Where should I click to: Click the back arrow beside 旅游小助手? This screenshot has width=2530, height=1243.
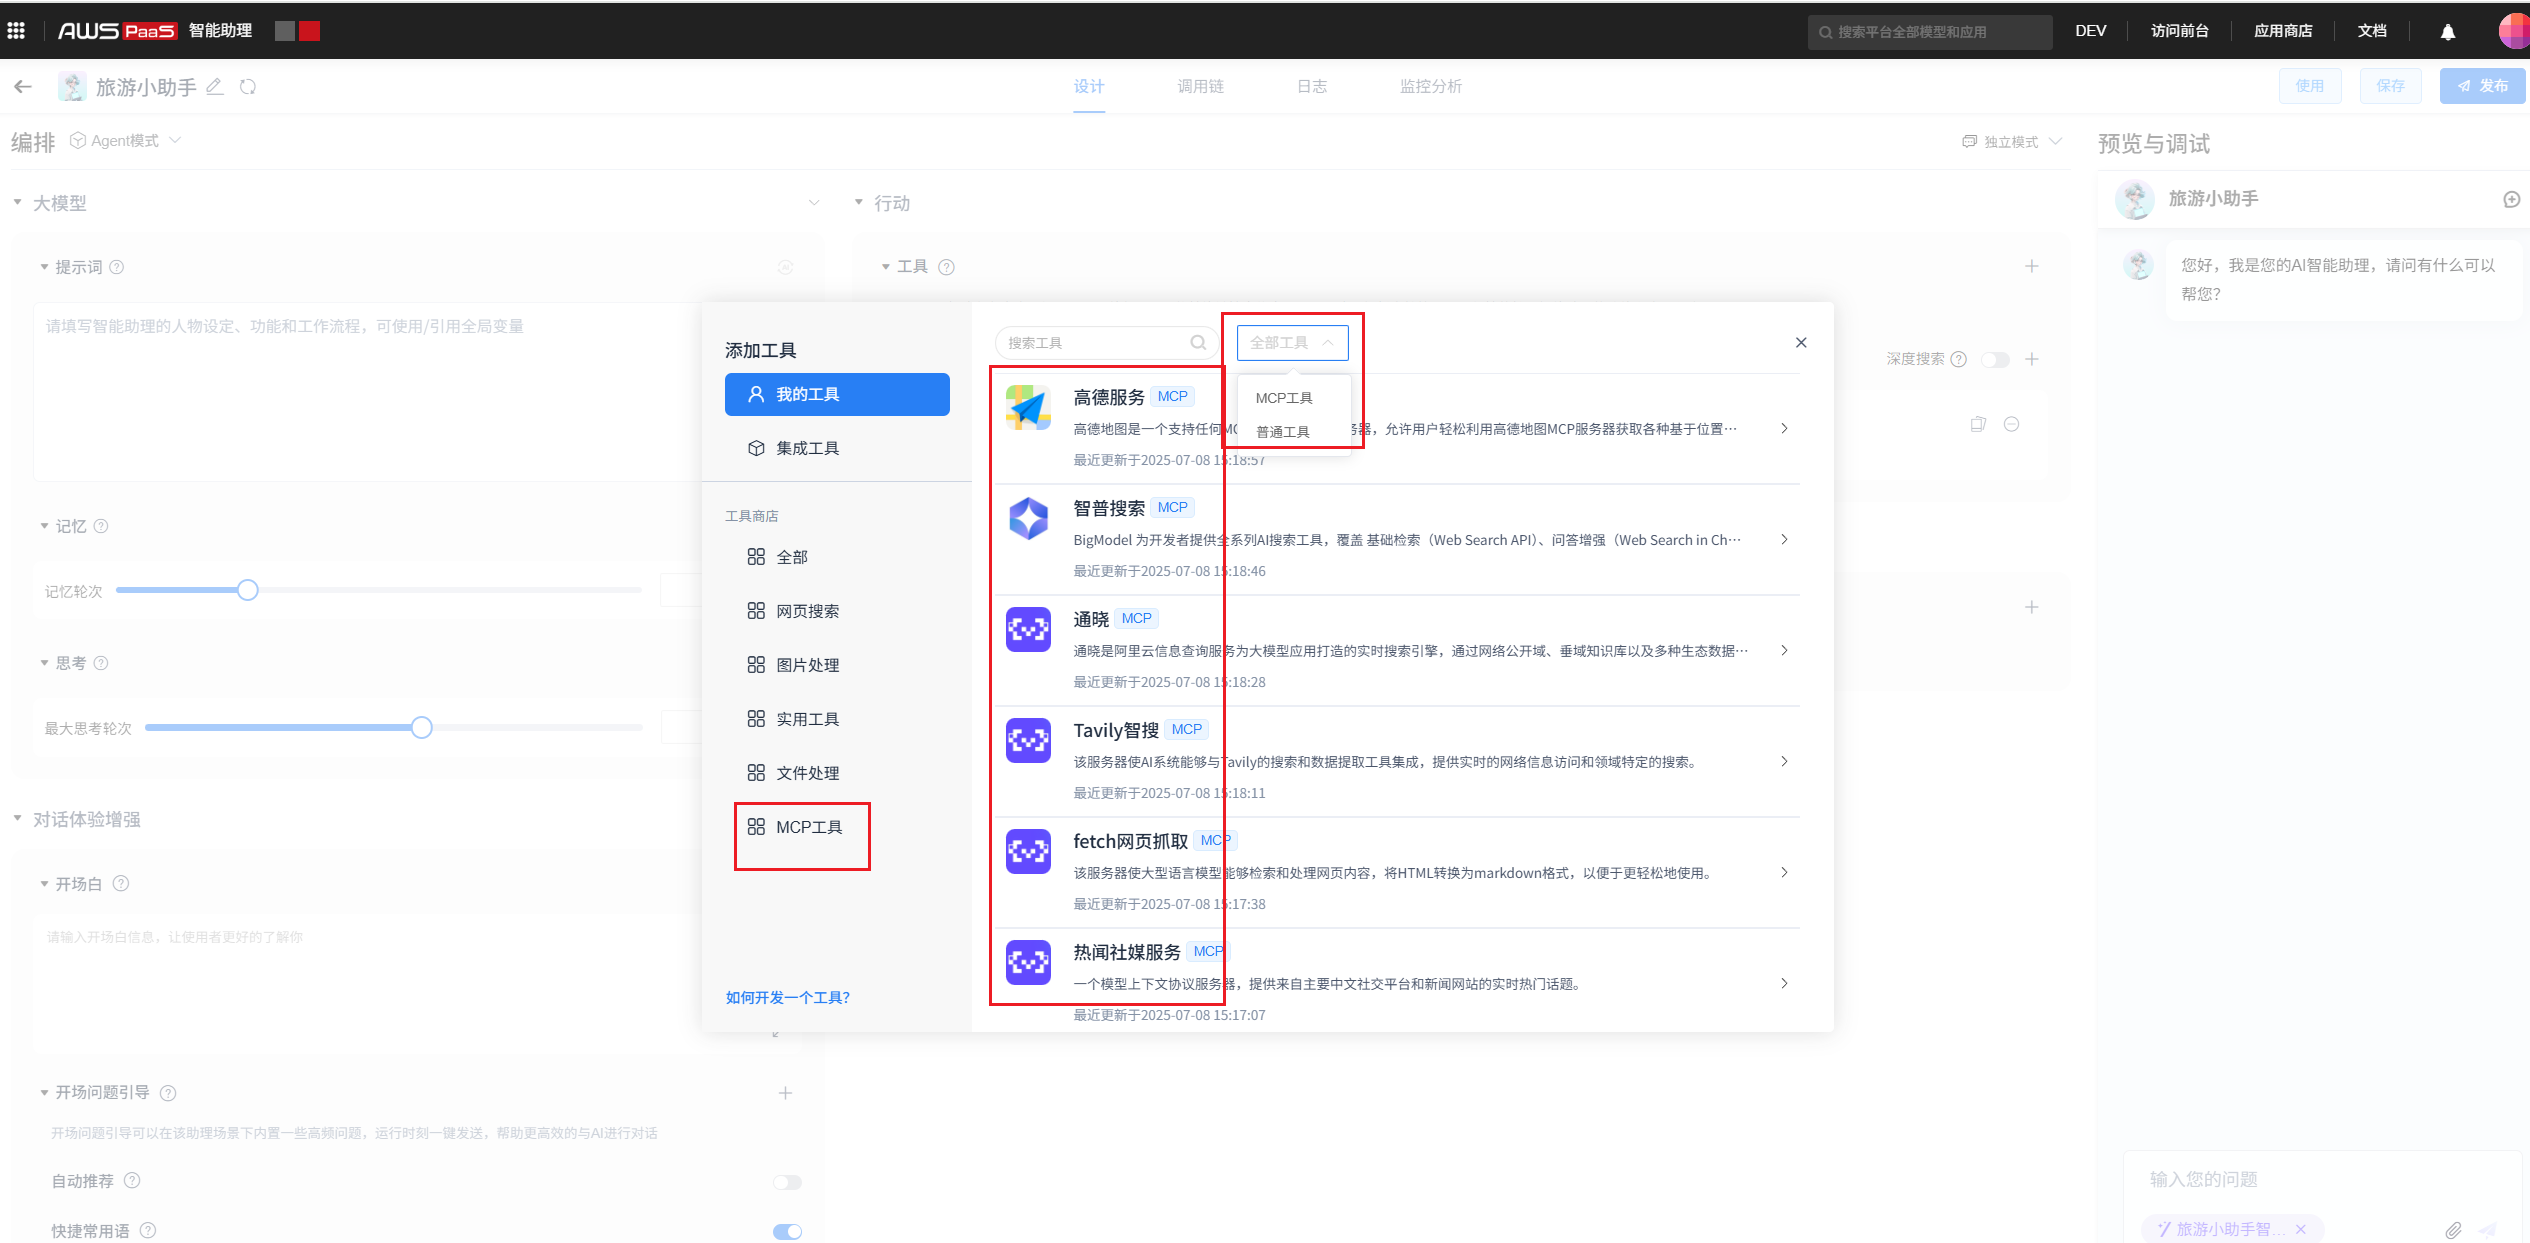pos(23,87)
